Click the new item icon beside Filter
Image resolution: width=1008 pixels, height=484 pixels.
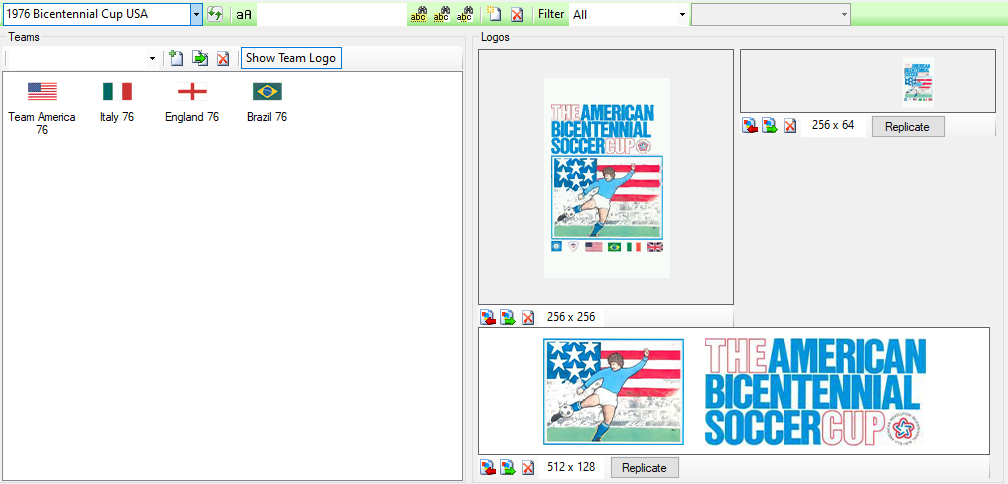point(494,13)
